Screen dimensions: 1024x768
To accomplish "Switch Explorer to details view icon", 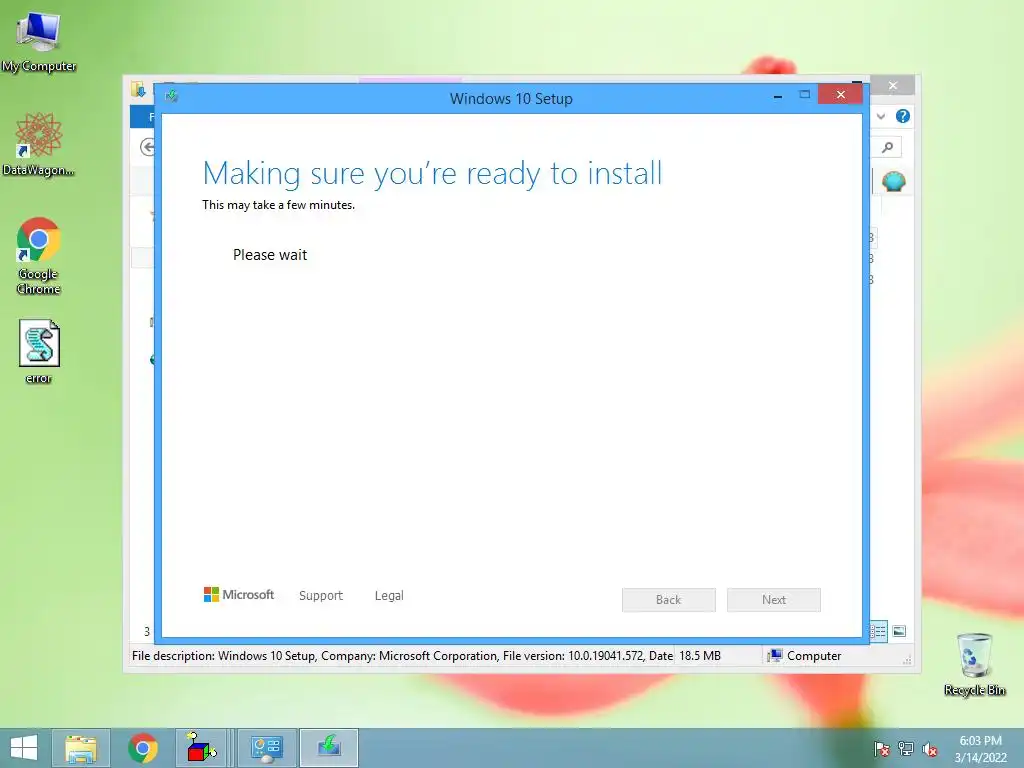I will point(878,631).
